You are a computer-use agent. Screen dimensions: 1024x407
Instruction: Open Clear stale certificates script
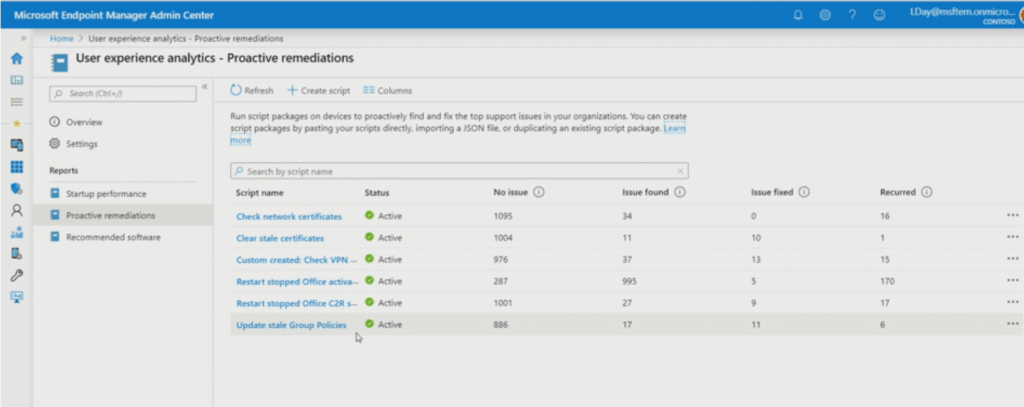280,238
